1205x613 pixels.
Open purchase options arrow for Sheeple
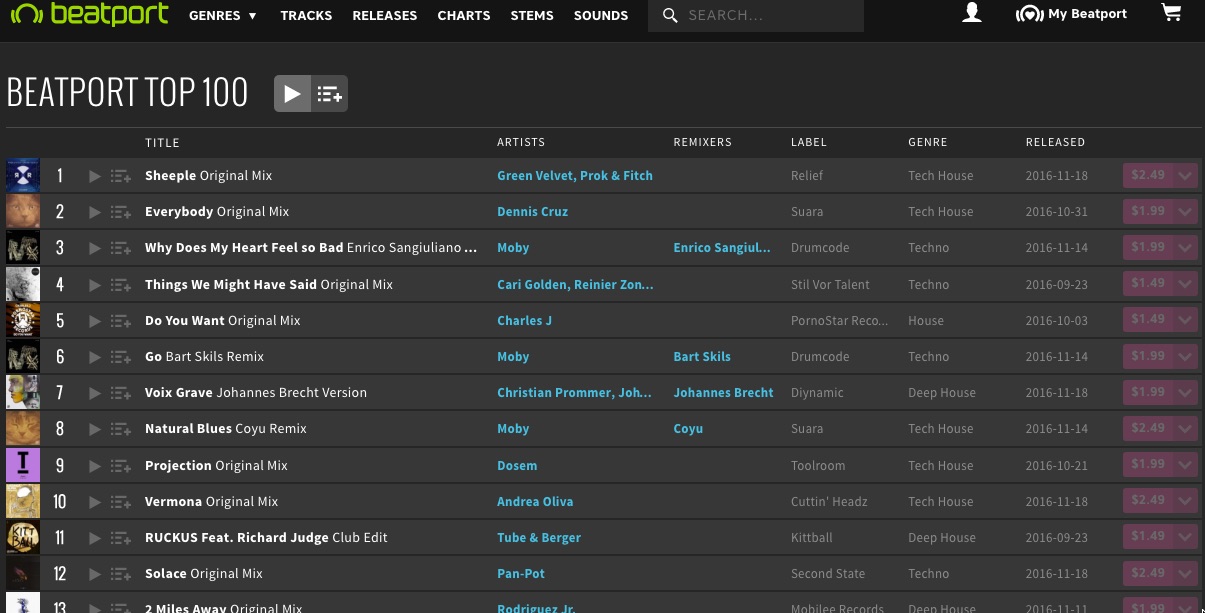point(1185,176)
